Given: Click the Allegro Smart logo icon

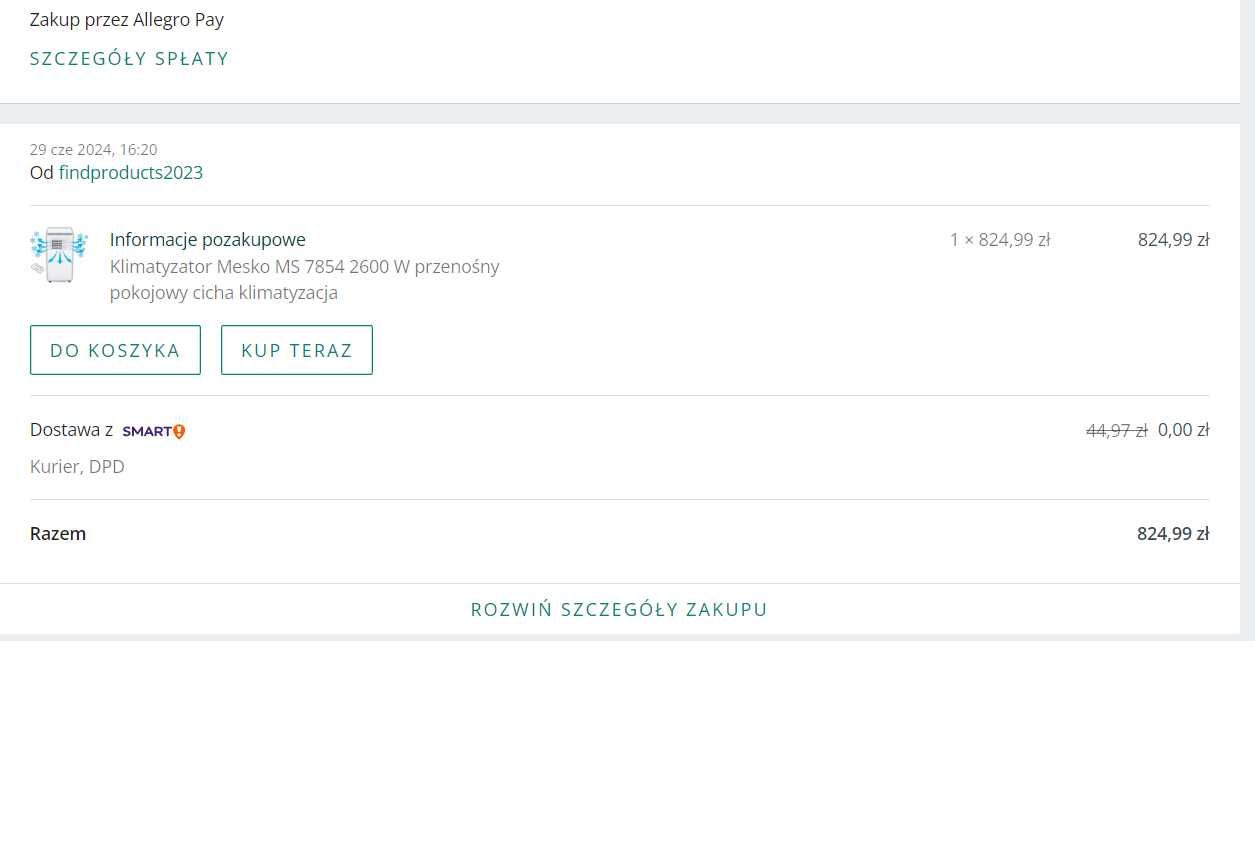Looking at the screenshot, I should 154,431.
